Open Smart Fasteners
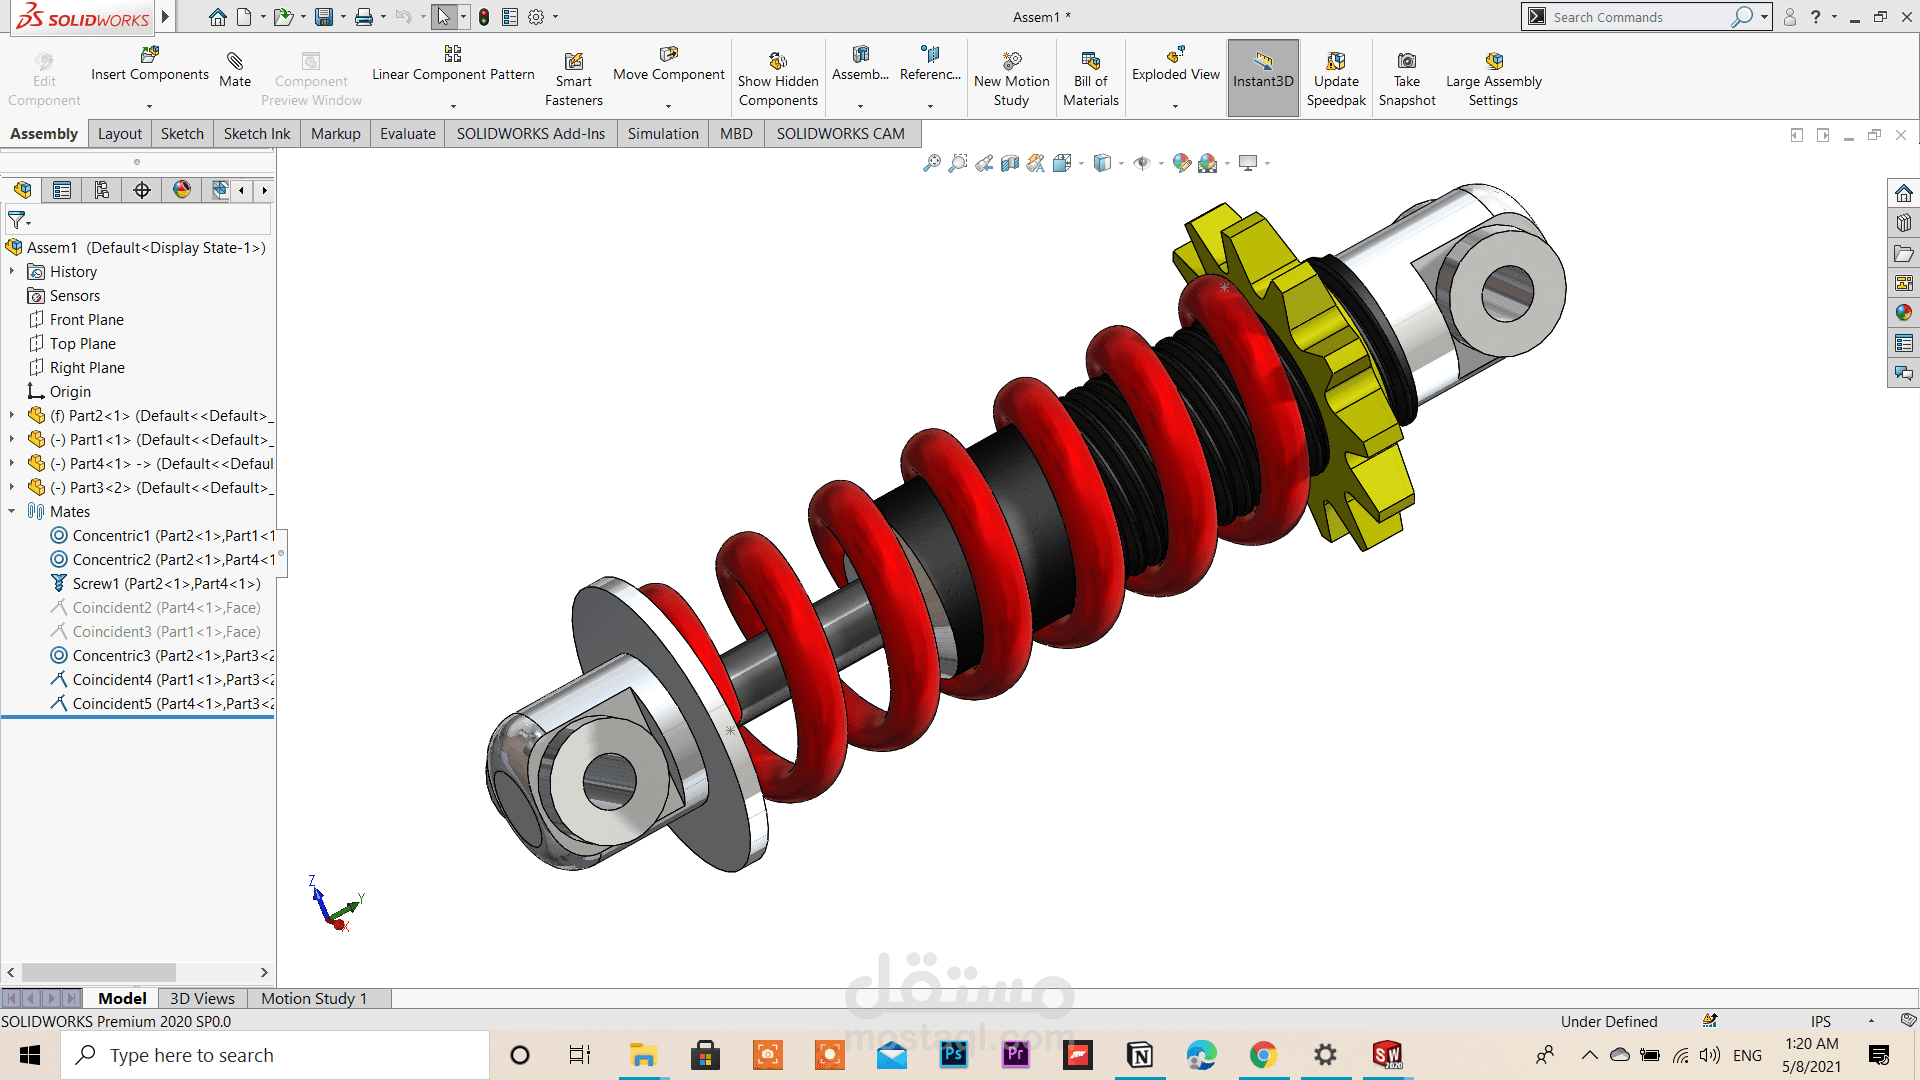Viewport: 1920px width, 1080px height. [574, 77]
